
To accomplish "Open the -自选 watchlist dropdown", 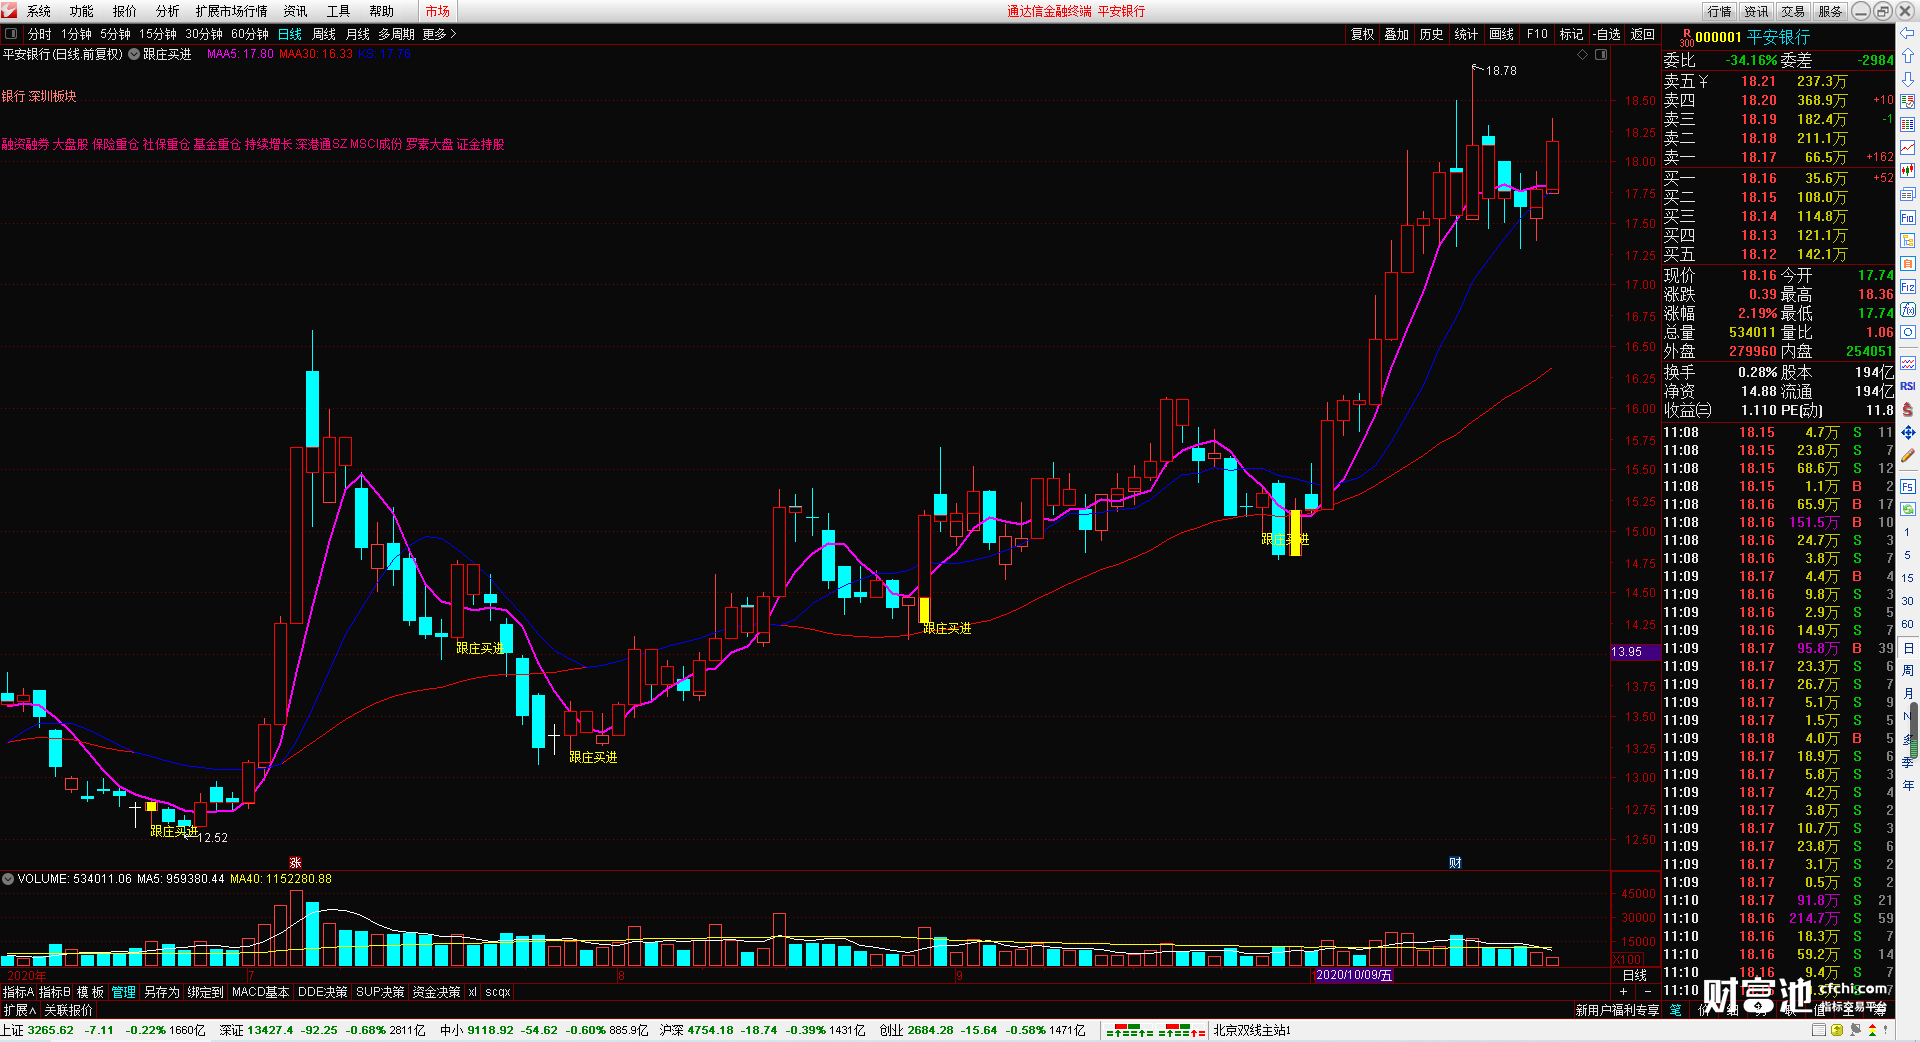I will pyautogui.click(x=1607, y=34).
